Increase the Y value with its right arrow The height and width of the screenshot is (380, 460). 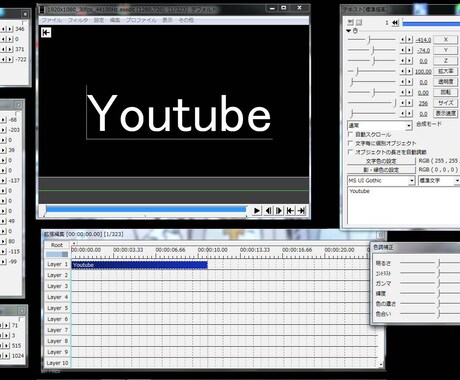pyautogui.click(x=410, y=50)
